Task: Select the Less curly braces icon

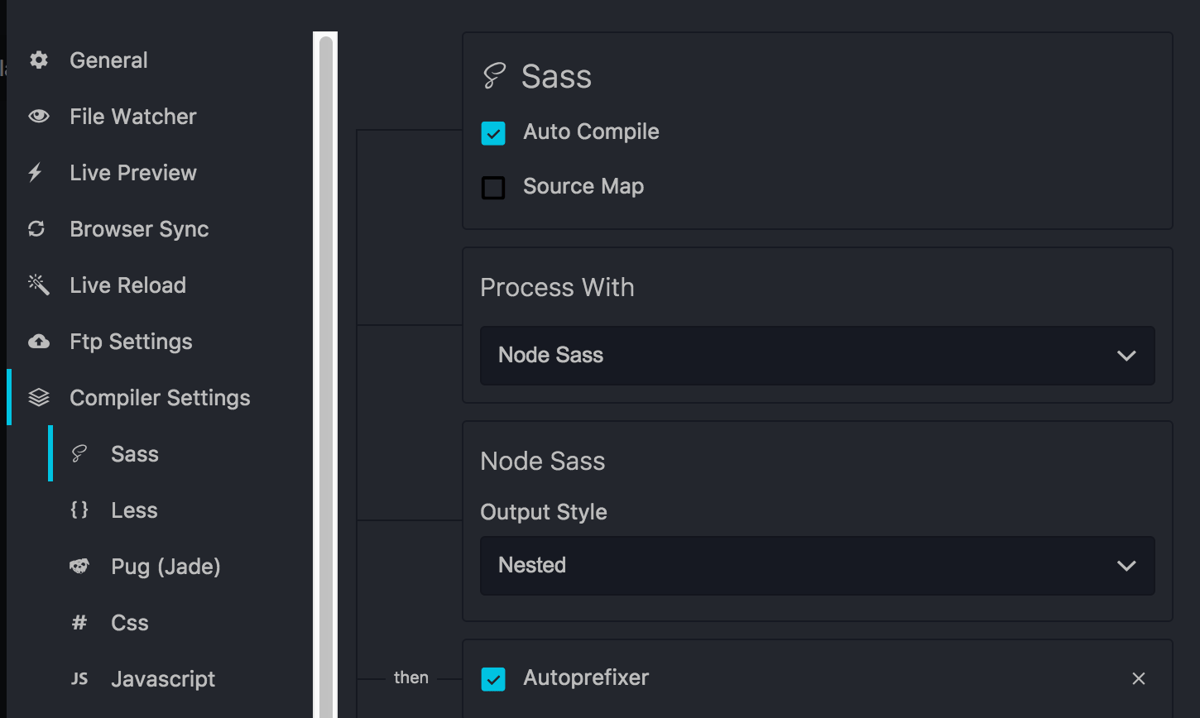Action: coord(79,510)
